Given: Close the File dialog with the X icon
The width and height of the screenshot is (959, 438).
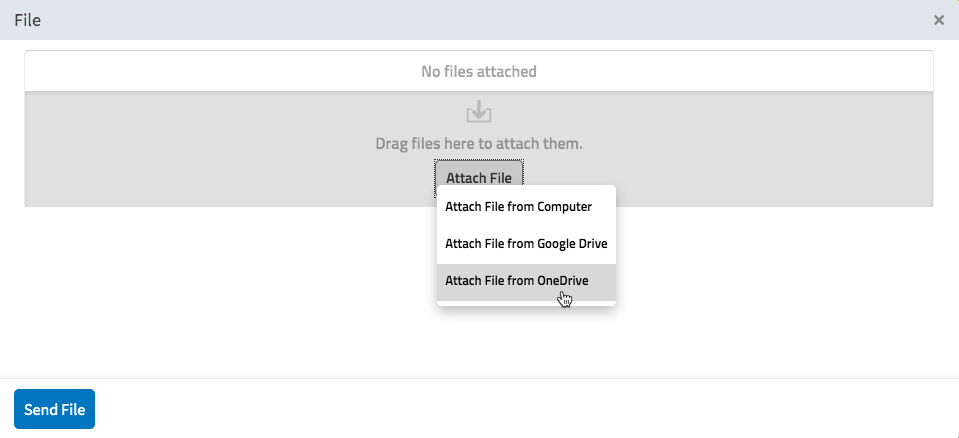Looking at the screenshot, I should click(x=939, y=20).
